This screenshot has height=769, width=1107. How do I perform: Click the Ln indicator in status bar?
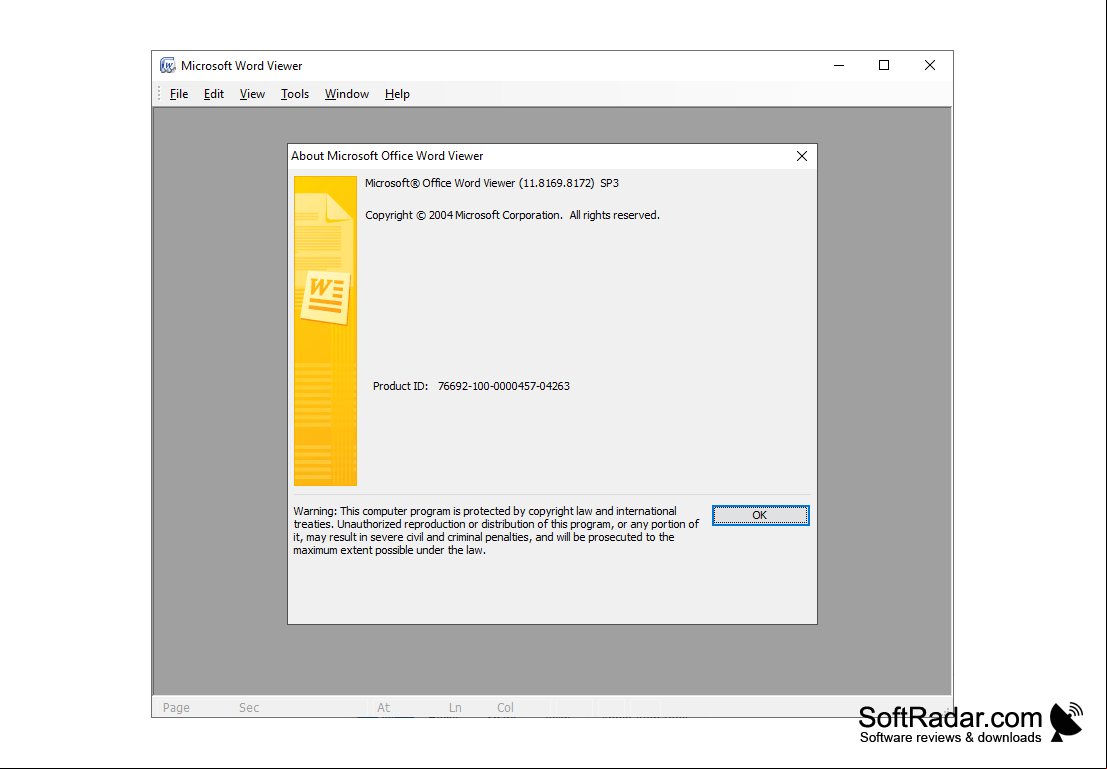[x=455, y=708]
